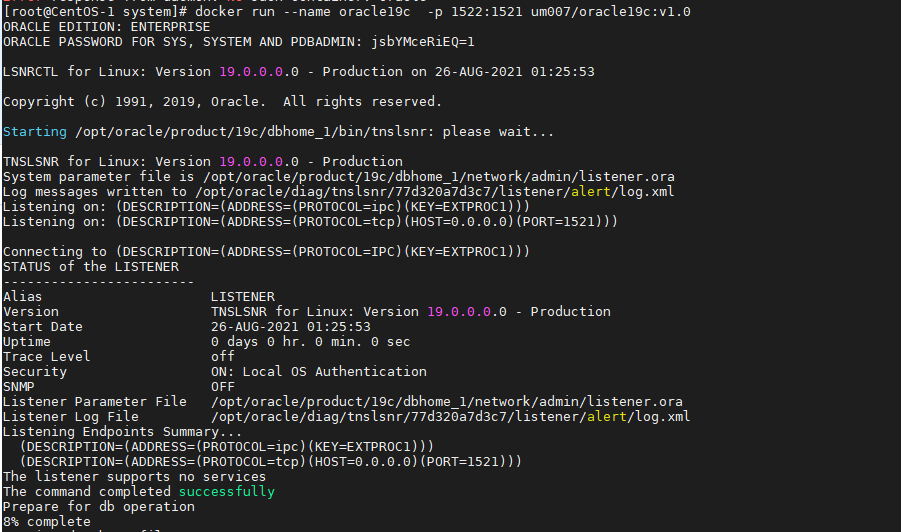Click the Oracle copyright notice line
This screenshot has height=532, width=901.
[222, 102]
